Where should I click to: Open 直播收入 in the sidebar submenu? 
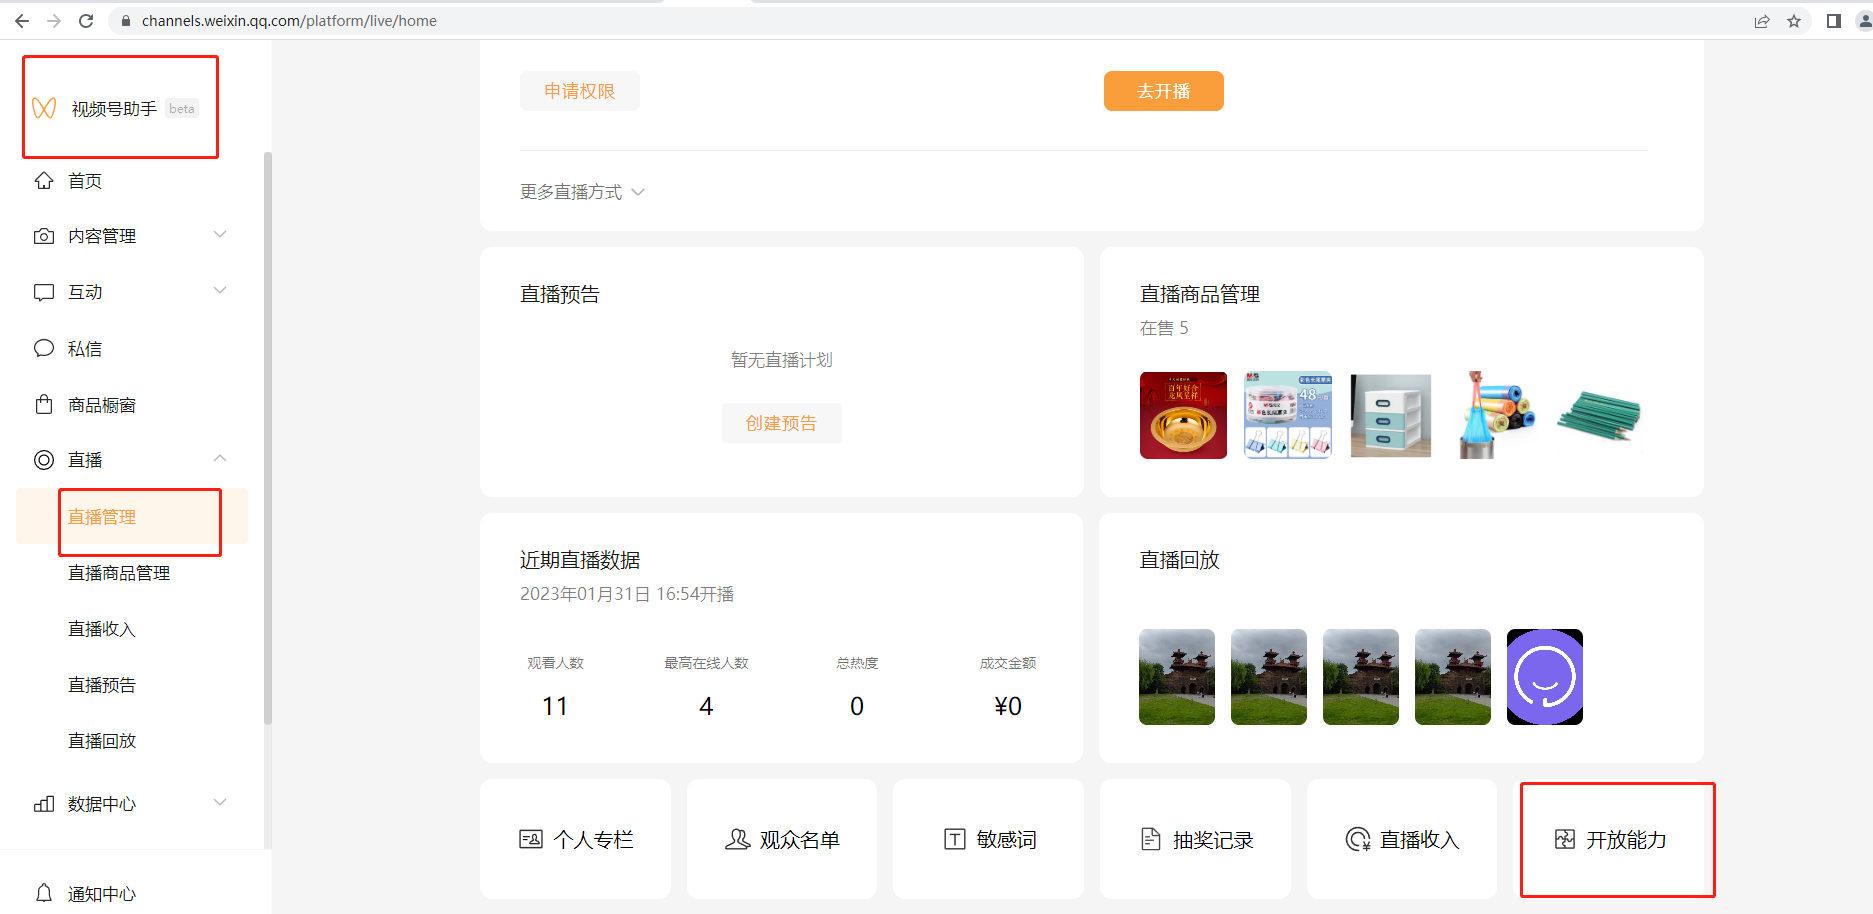(102, 629)
